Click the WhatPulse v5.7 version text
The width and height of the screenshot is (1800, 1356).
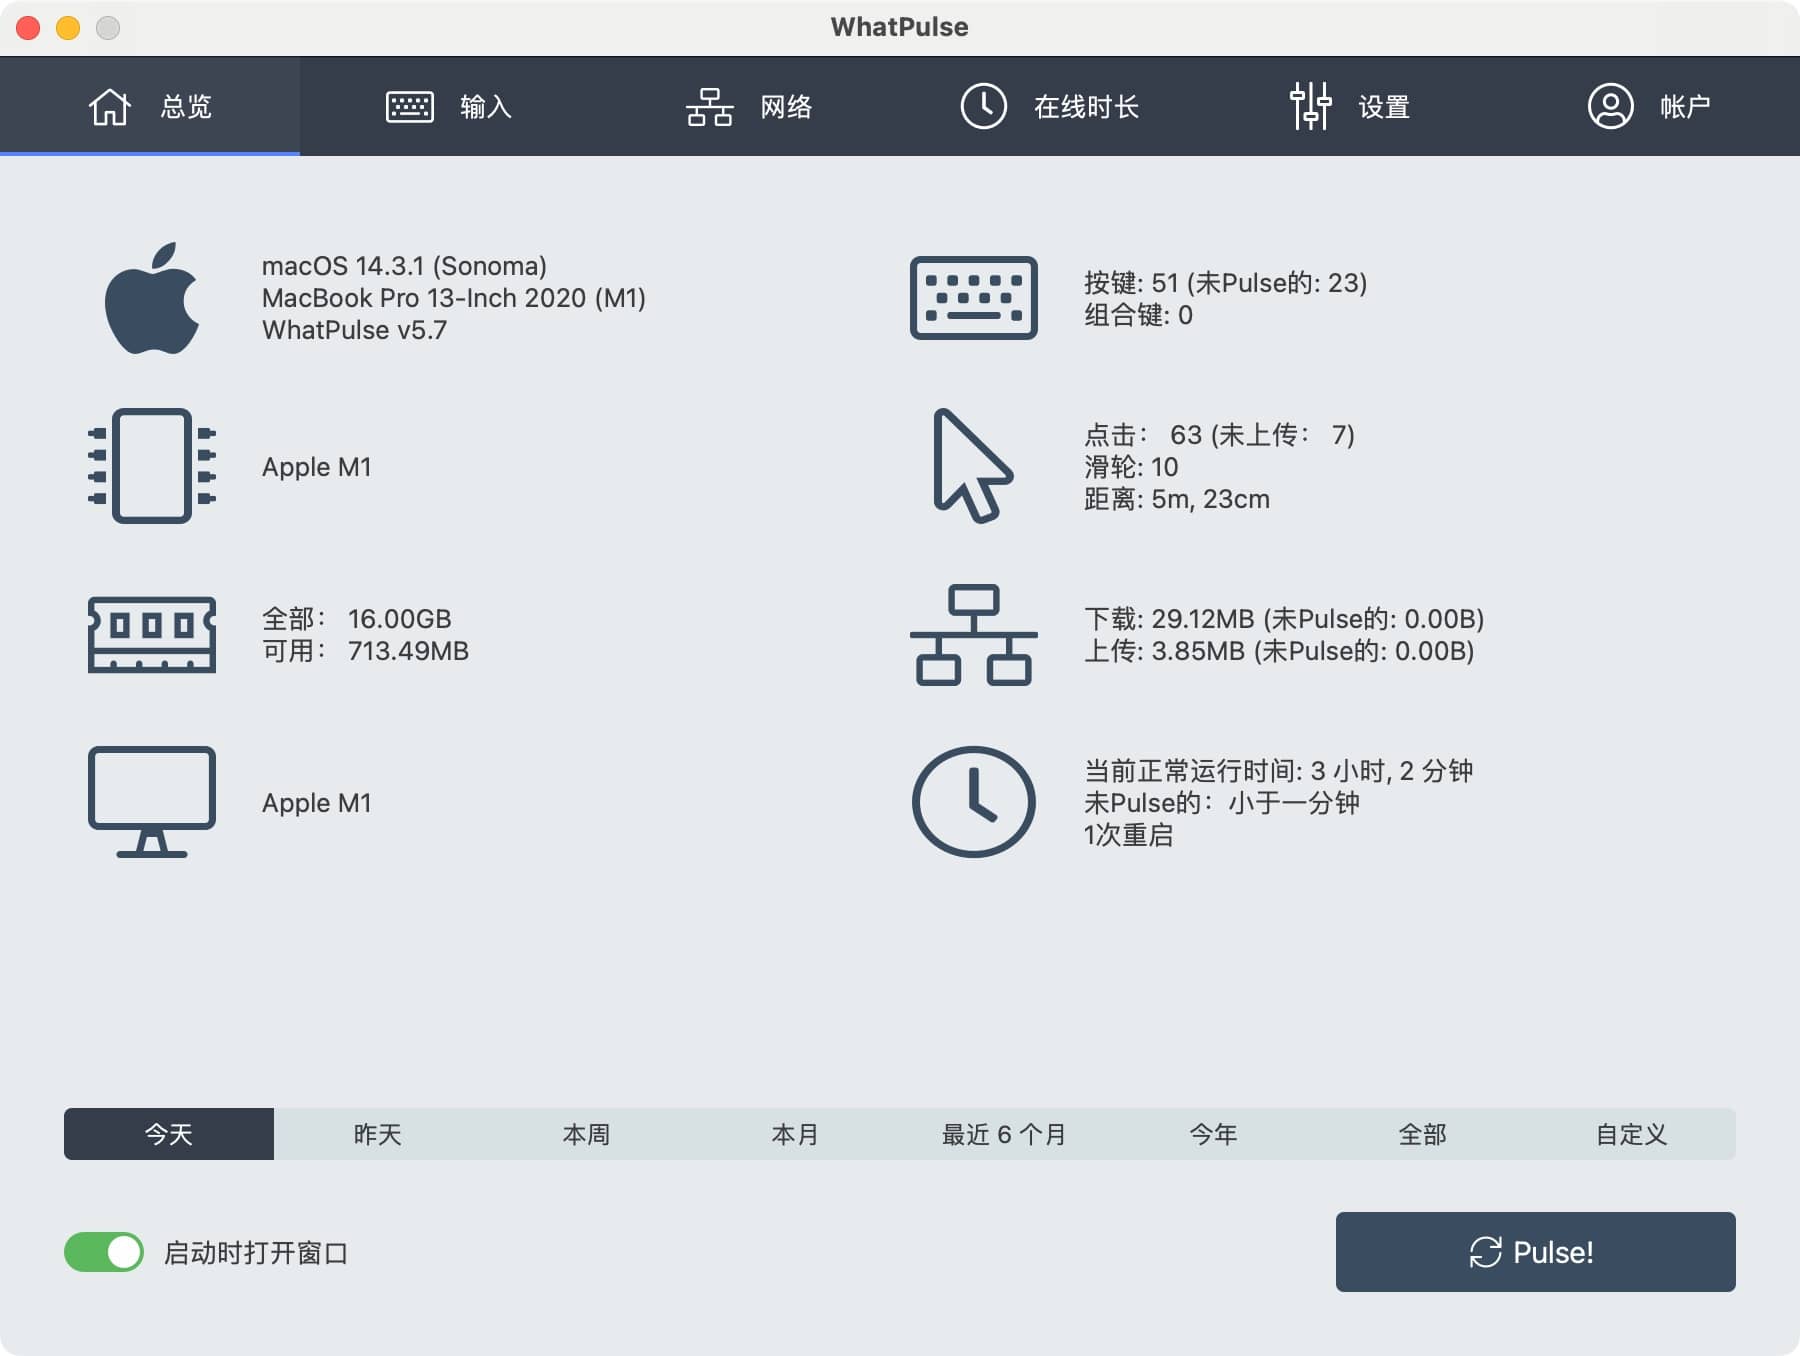pos(354,330)
